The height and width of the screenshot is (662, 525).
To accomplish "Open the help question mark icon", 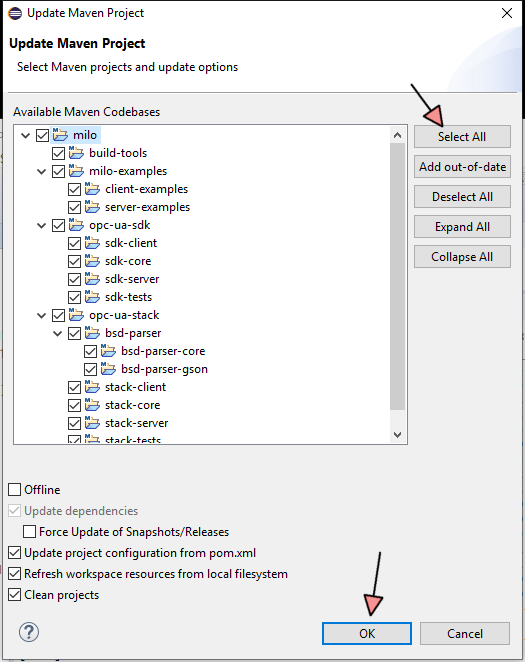I will [29, 632].
